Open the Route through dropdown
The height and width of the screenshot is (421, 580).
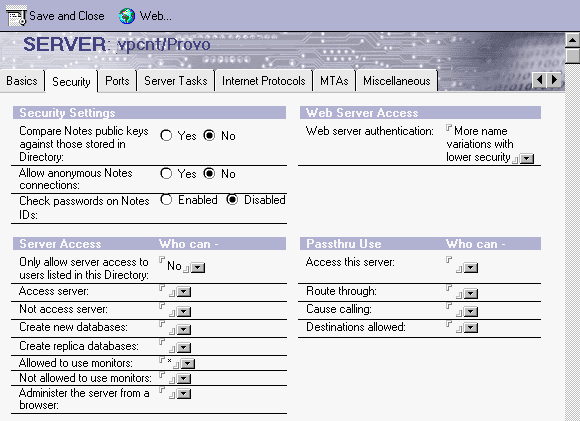(x=471, y=294)
